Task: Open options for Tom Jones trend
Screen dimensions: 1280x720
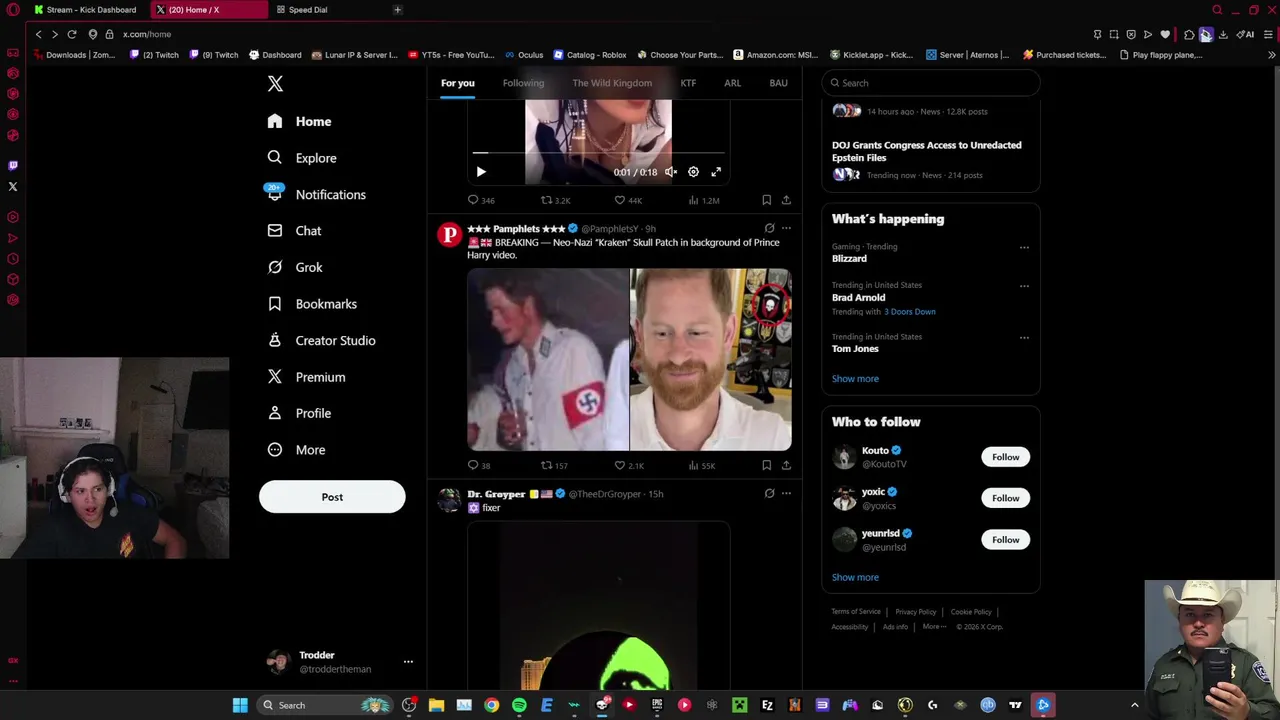Action: [x=1024, y=337]
